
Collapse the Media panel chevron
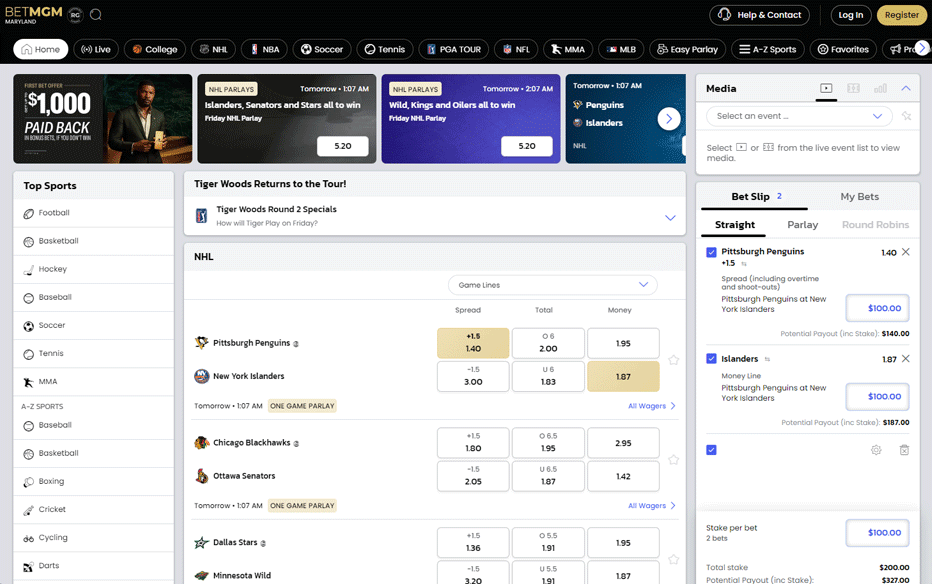(x=906, y=88)
